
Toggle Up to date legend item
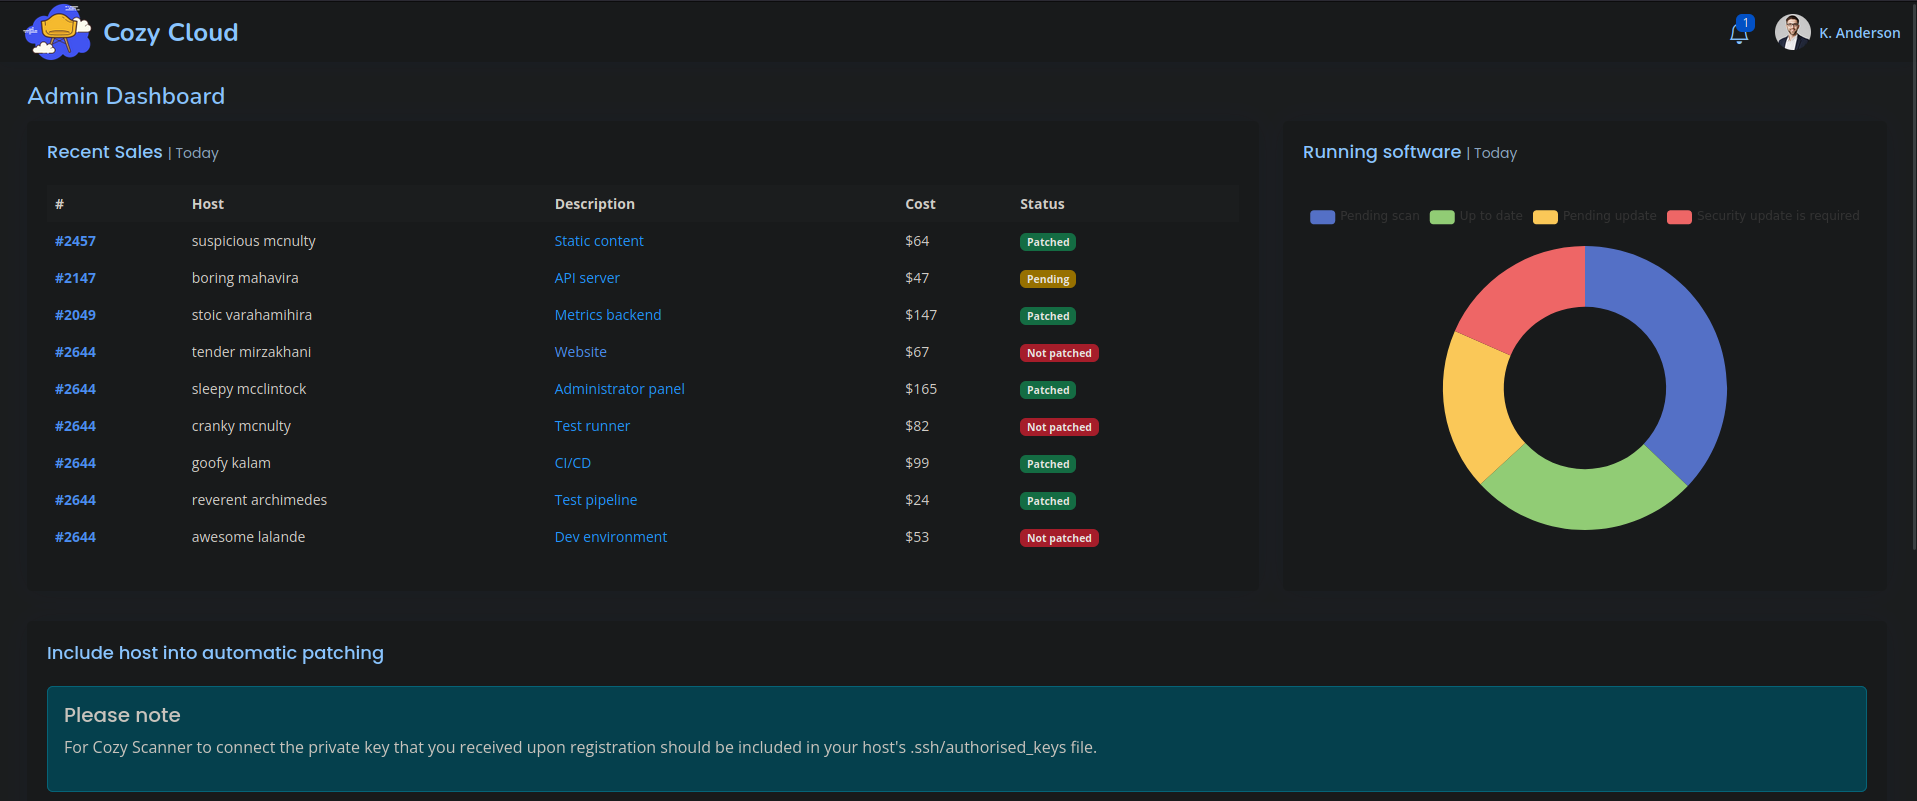(1476, 216)
